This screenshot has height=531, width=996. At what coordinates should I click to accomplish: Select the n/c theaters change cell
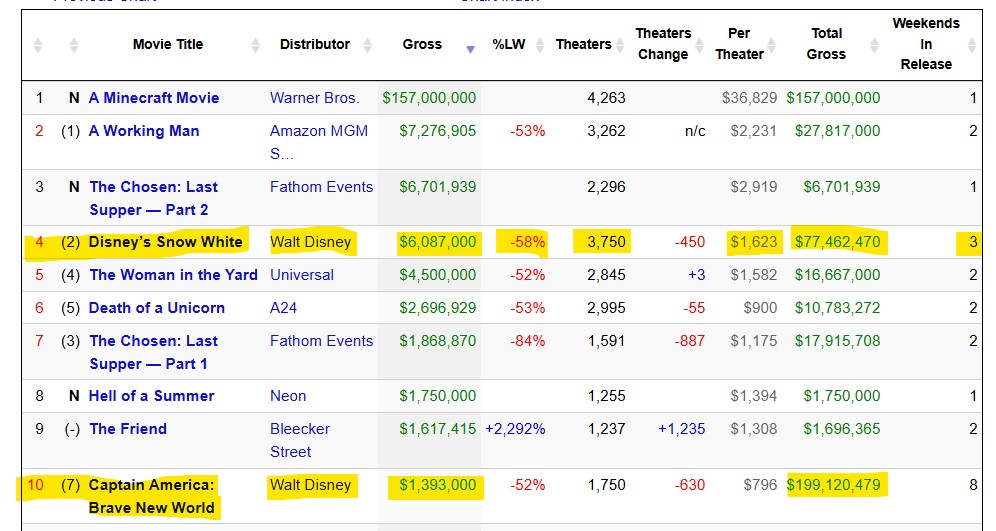pos(695,131)
